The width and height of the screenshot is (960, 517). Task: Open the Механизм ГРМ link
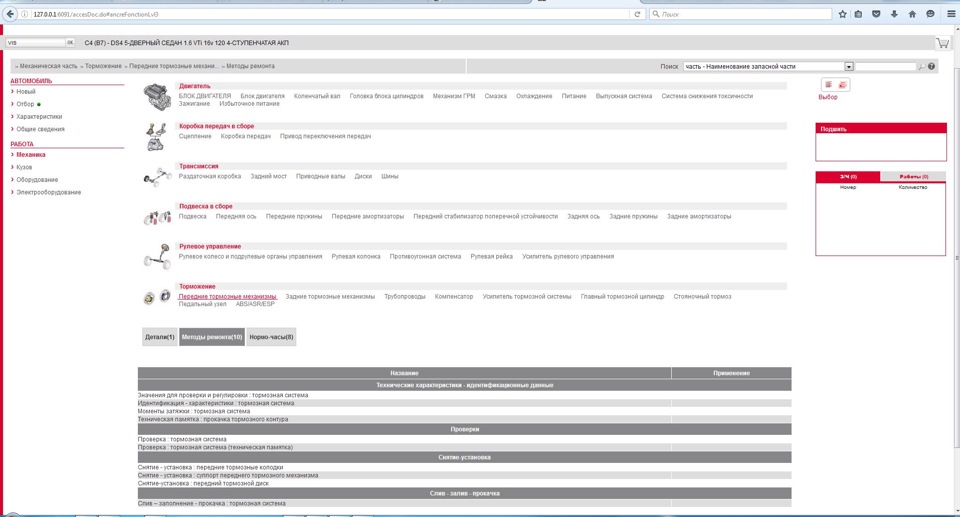coord(454,96)
